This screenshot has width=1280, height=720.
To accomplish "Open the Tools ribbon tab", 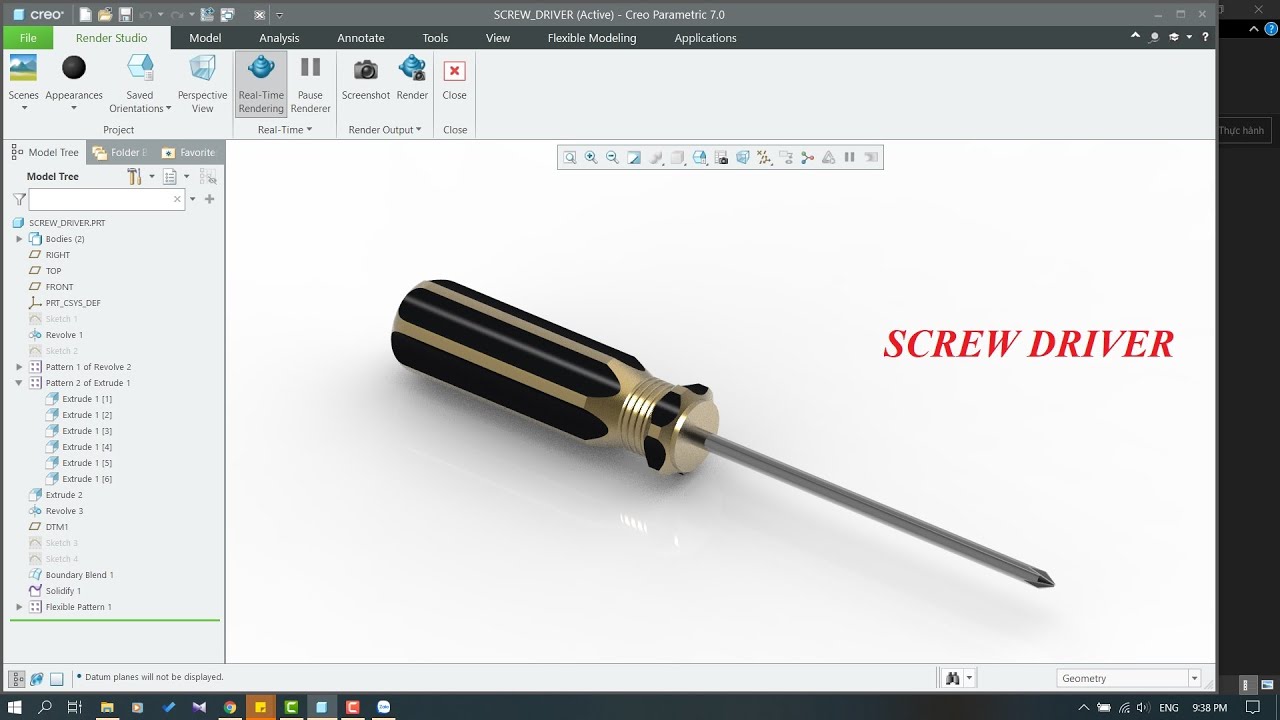I will pos(435,38).
